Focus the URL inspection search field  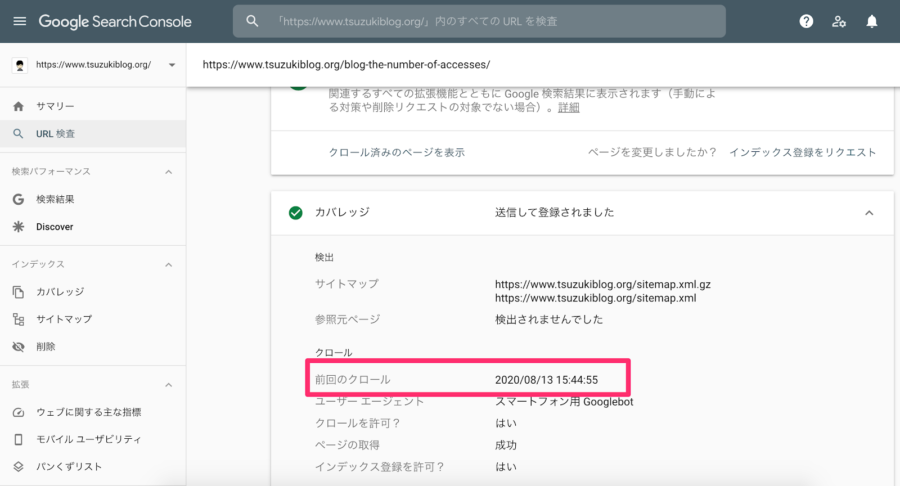click(479, 21)
